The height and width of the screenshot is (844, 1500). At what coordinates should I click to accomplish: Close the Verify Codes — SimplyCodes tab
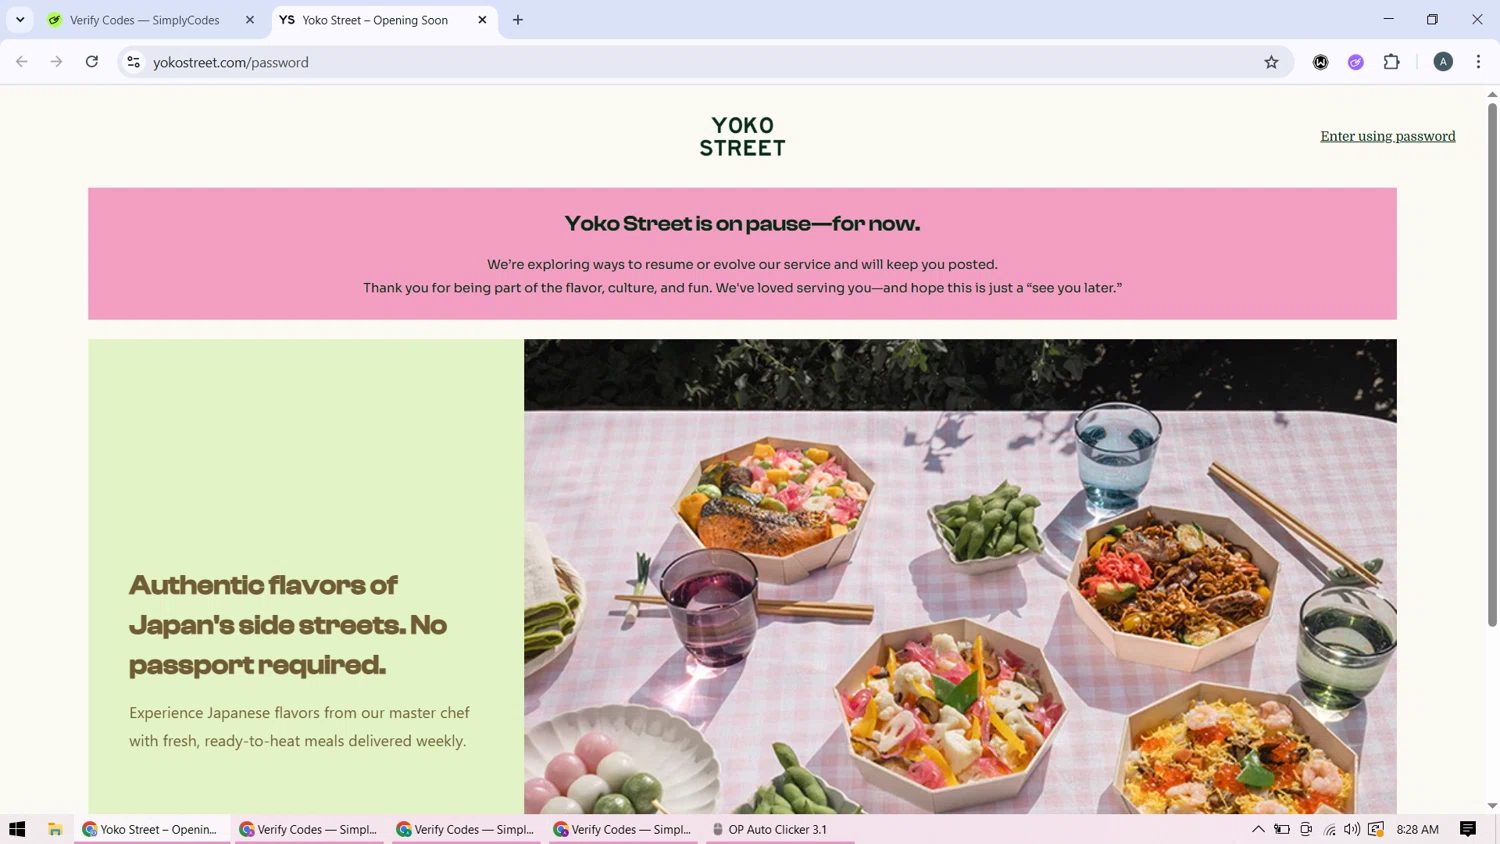tap(250, 20)
